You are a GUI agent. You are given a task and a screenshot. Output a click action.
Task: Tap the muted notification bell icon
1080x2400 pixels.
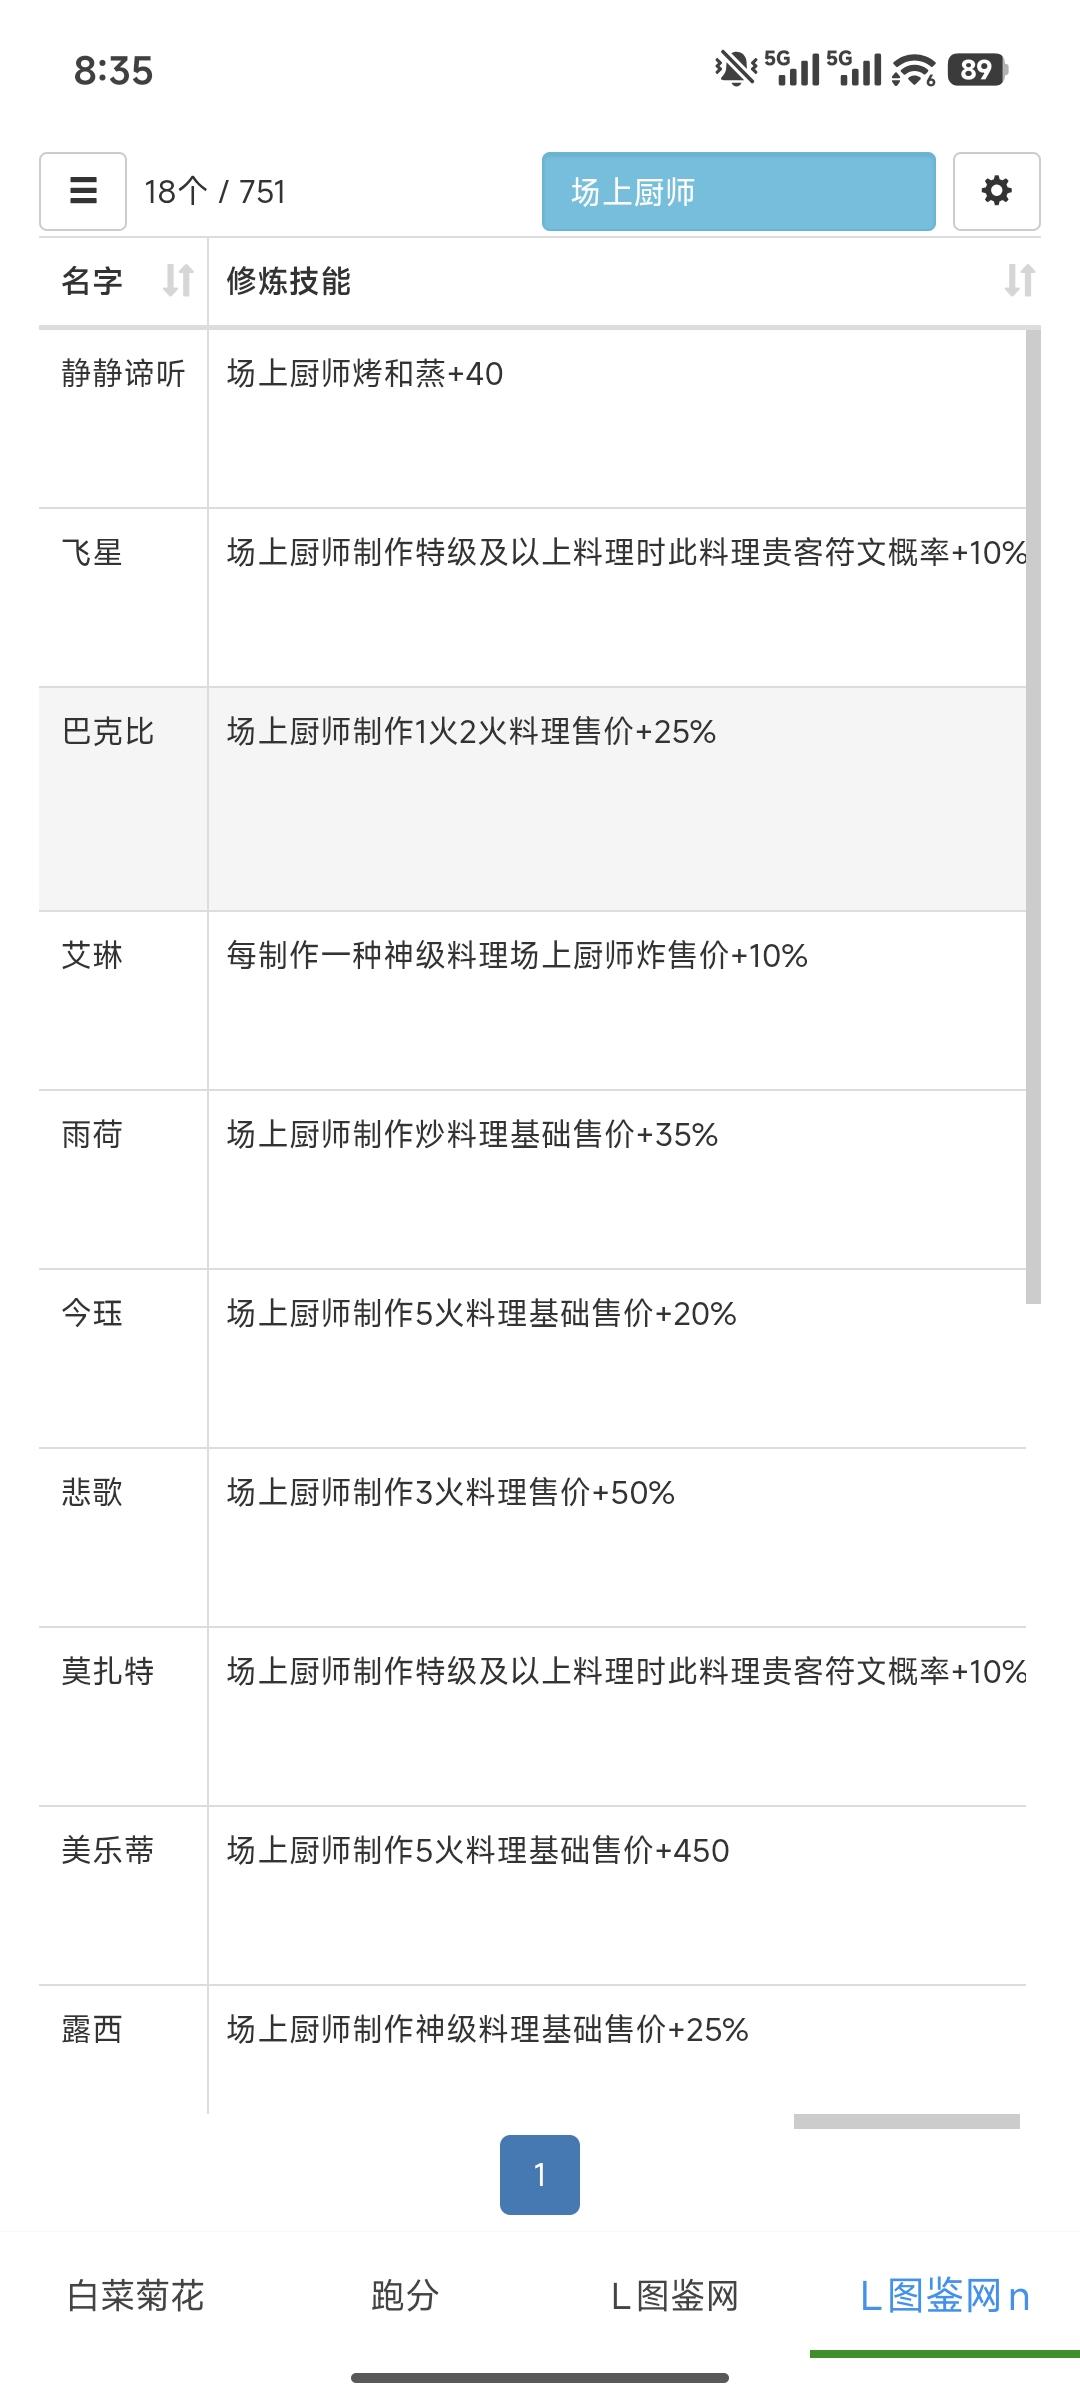click(x=735, y=69)
